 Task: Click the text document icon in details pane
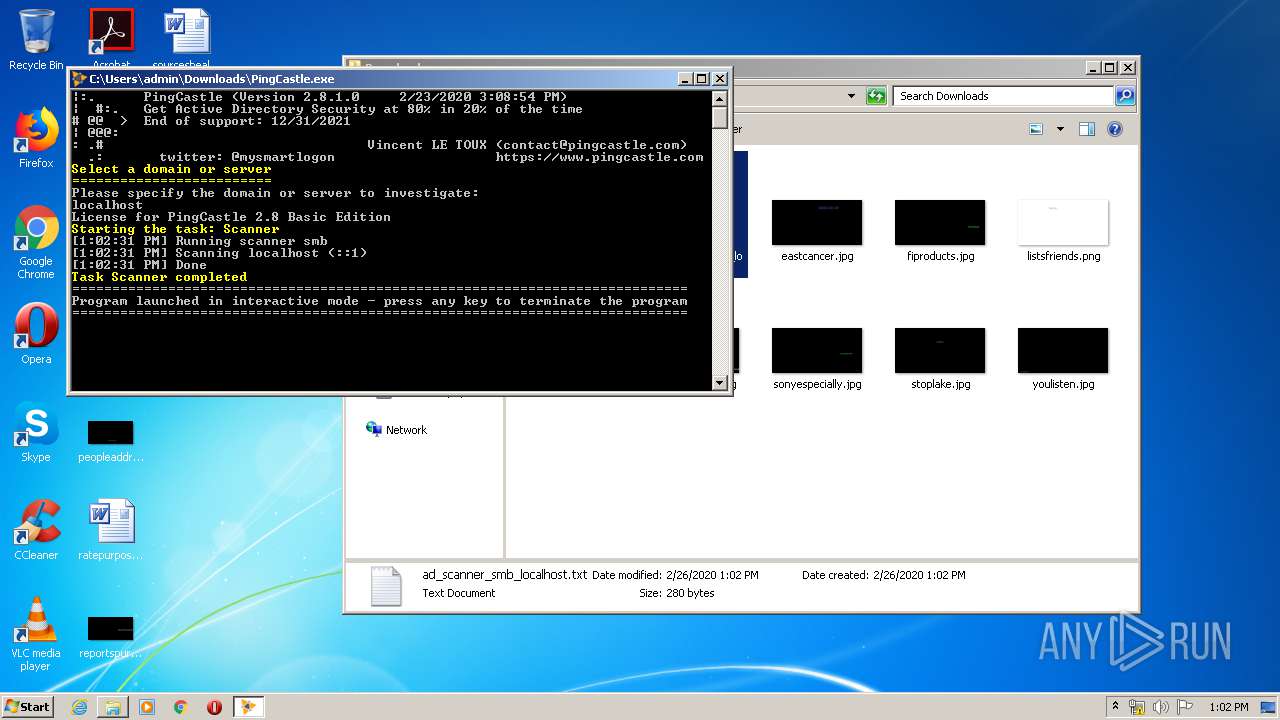coord(385,586)
